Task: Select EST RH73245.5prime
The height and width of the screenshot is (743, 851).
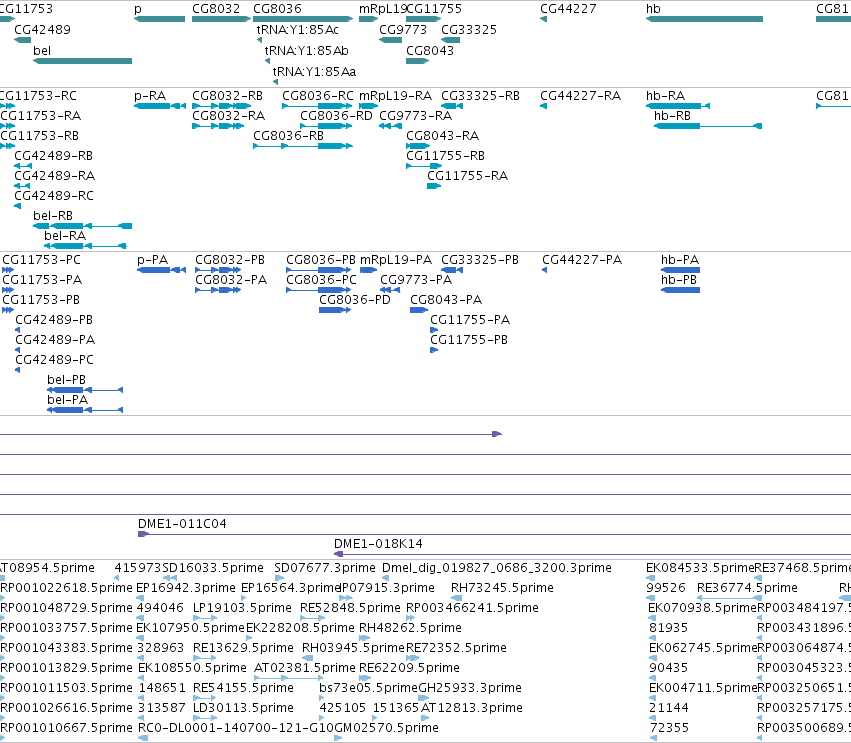Action: pyautogui.click(x=503, y=588)
